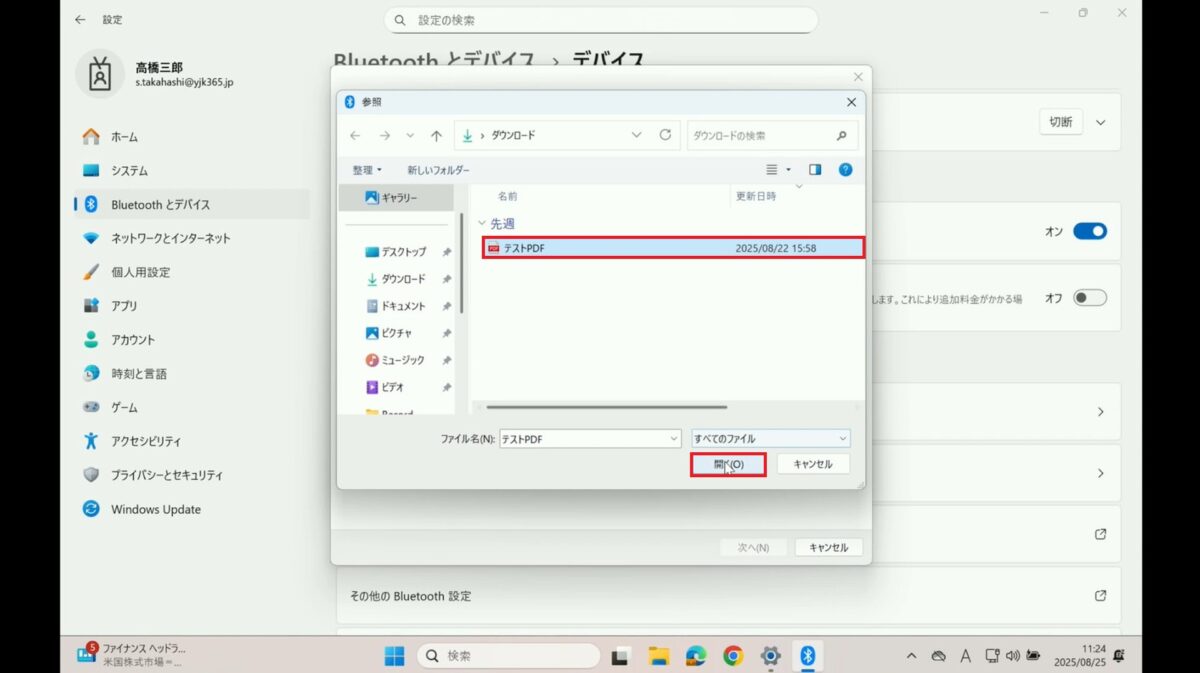Enable the toggle currently set to オフ
The width and height of the screenshot is (1200, 673).
click(1090, 297)
